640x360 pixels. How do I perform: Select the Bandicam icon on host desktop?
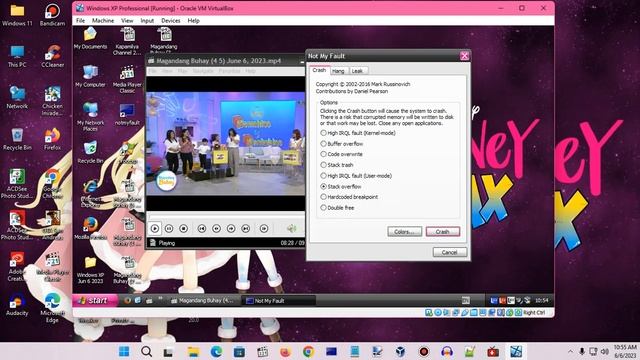click(x=52, y=15)
